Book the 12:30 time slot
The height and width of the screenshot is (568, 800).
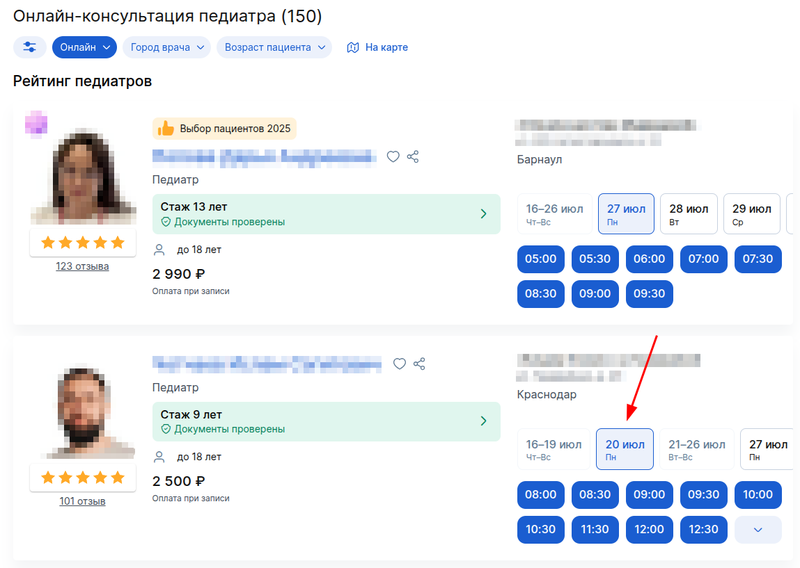704,530
